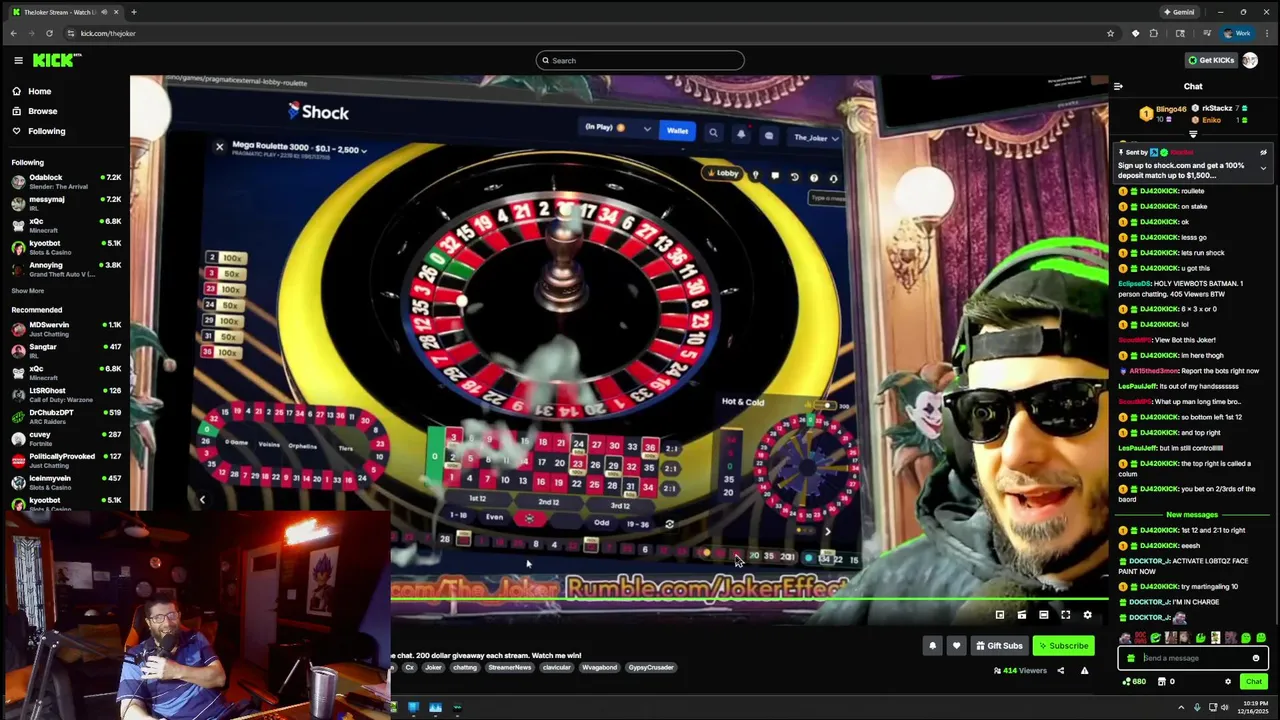Open the user profile avatar menu
Screen dimensions: 1280x720
(1250, 60)
